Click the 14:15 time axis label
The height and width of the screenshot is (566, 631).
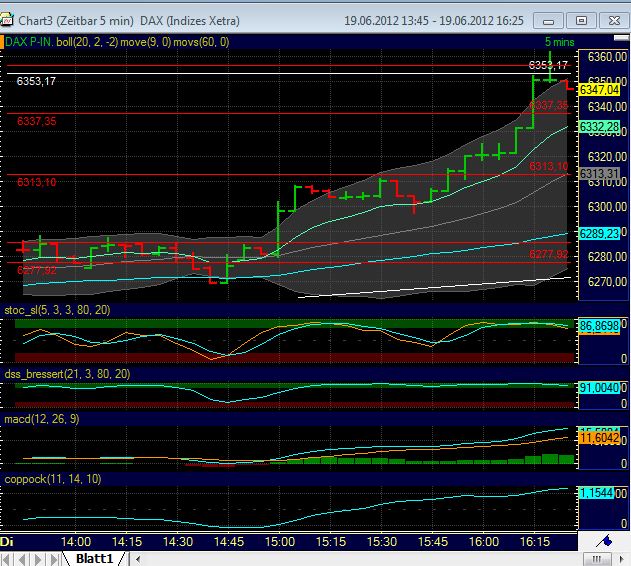[x=127, y=541]
